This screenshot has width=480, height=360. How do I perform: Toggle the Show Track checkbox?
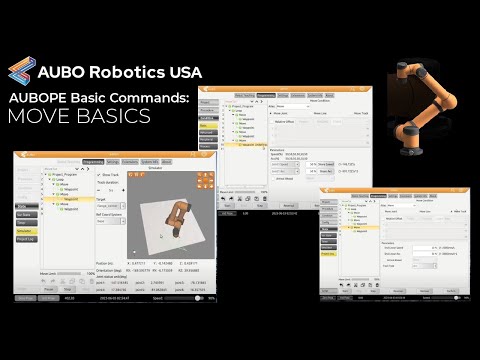[x=99, y=175]
